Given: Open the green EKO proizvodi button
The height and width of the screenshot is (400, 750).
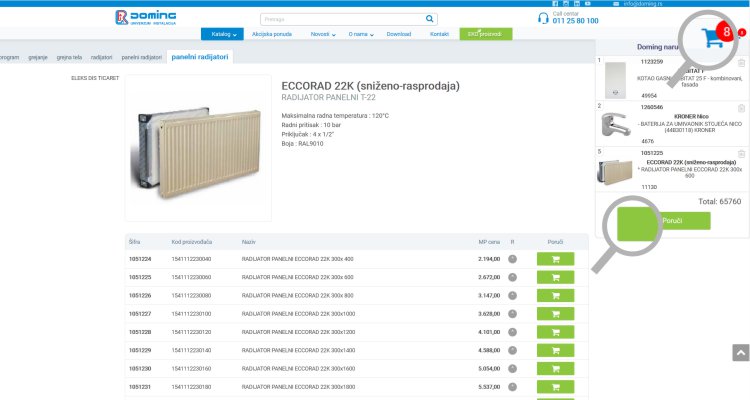Looking at the screenshot, I should pyautogui.click(x=485, y=34).
